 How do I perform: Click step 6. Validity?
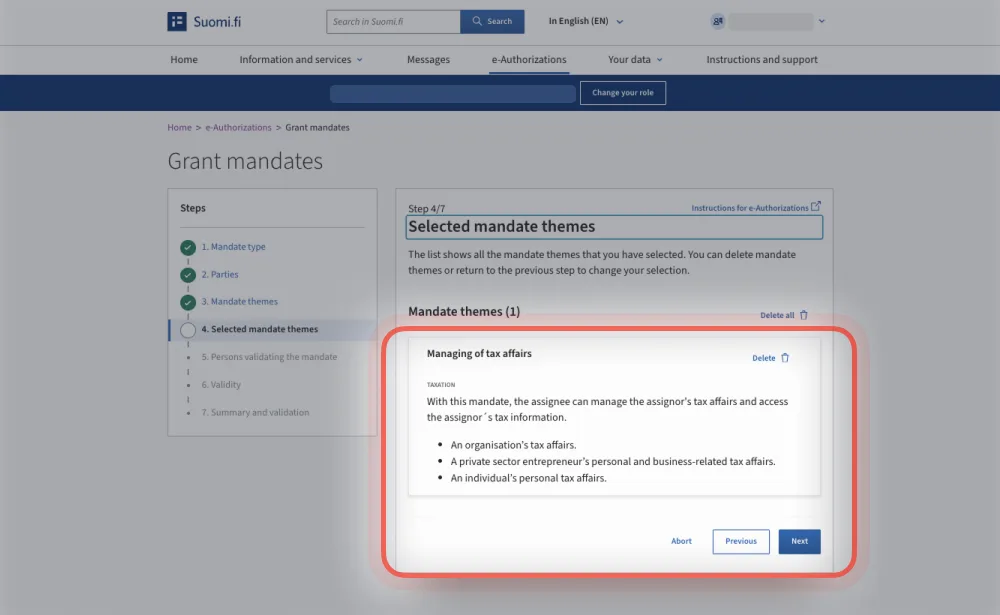221,385
